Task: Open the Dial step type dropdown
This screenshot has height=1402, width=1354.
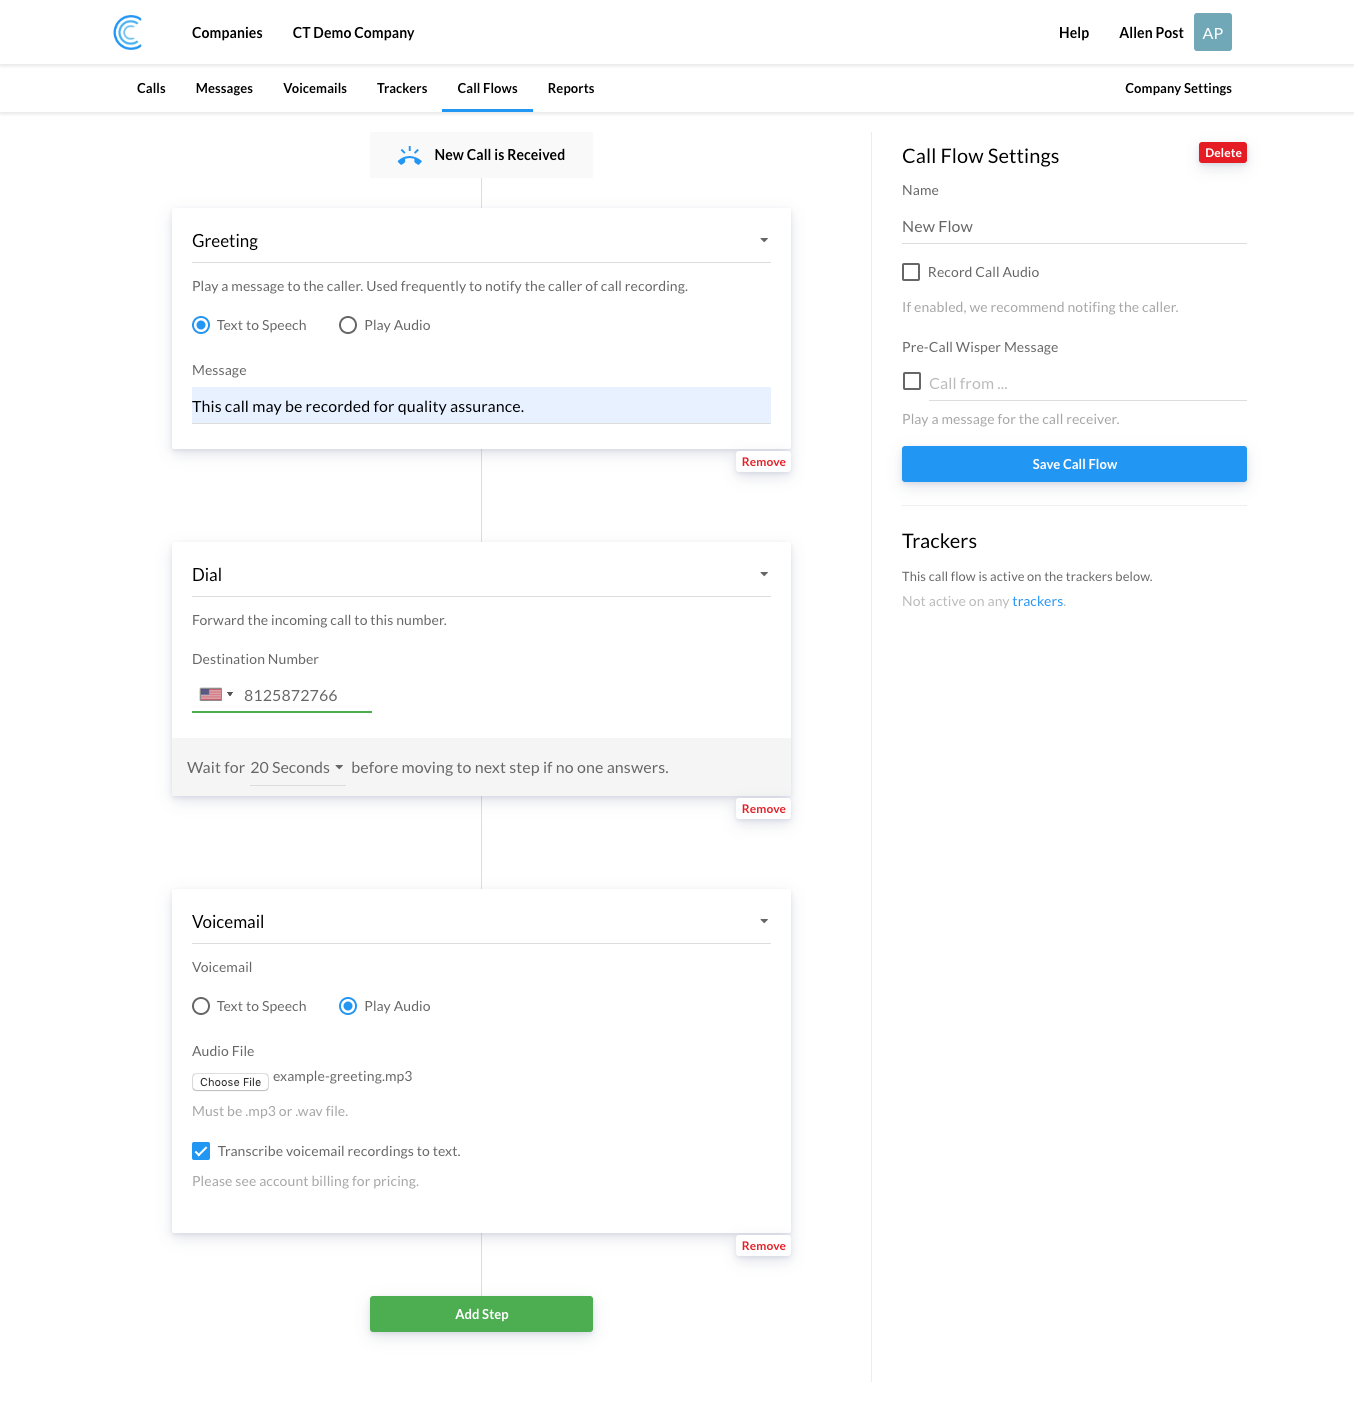Action: [x=764, y=575]
